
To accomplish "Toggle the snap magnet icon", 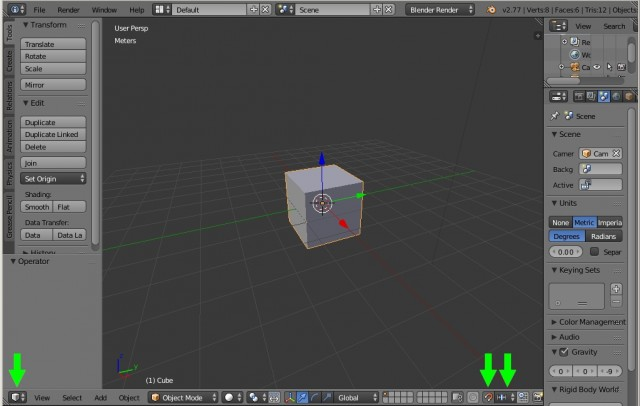I will [488, 397].
